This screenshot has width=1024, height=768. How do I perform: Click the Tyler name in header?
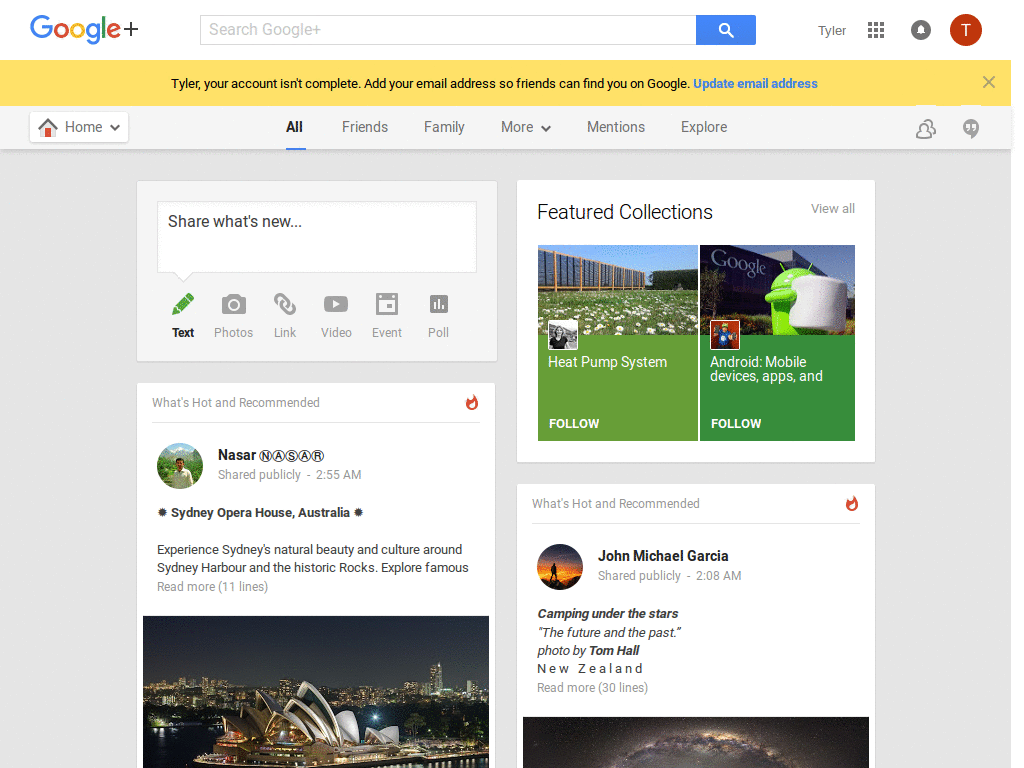(x=832, y=31)
